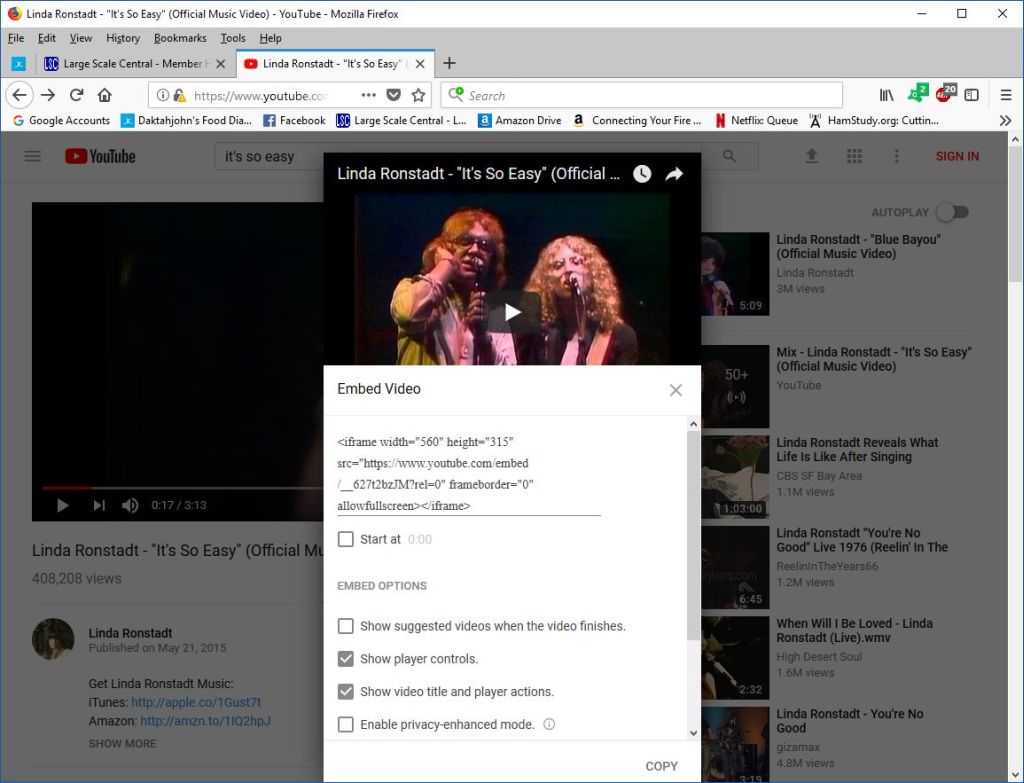The image size is (1024, 783).
Task: Toggle the Firefox sidebar view
Action: (972, 95)
